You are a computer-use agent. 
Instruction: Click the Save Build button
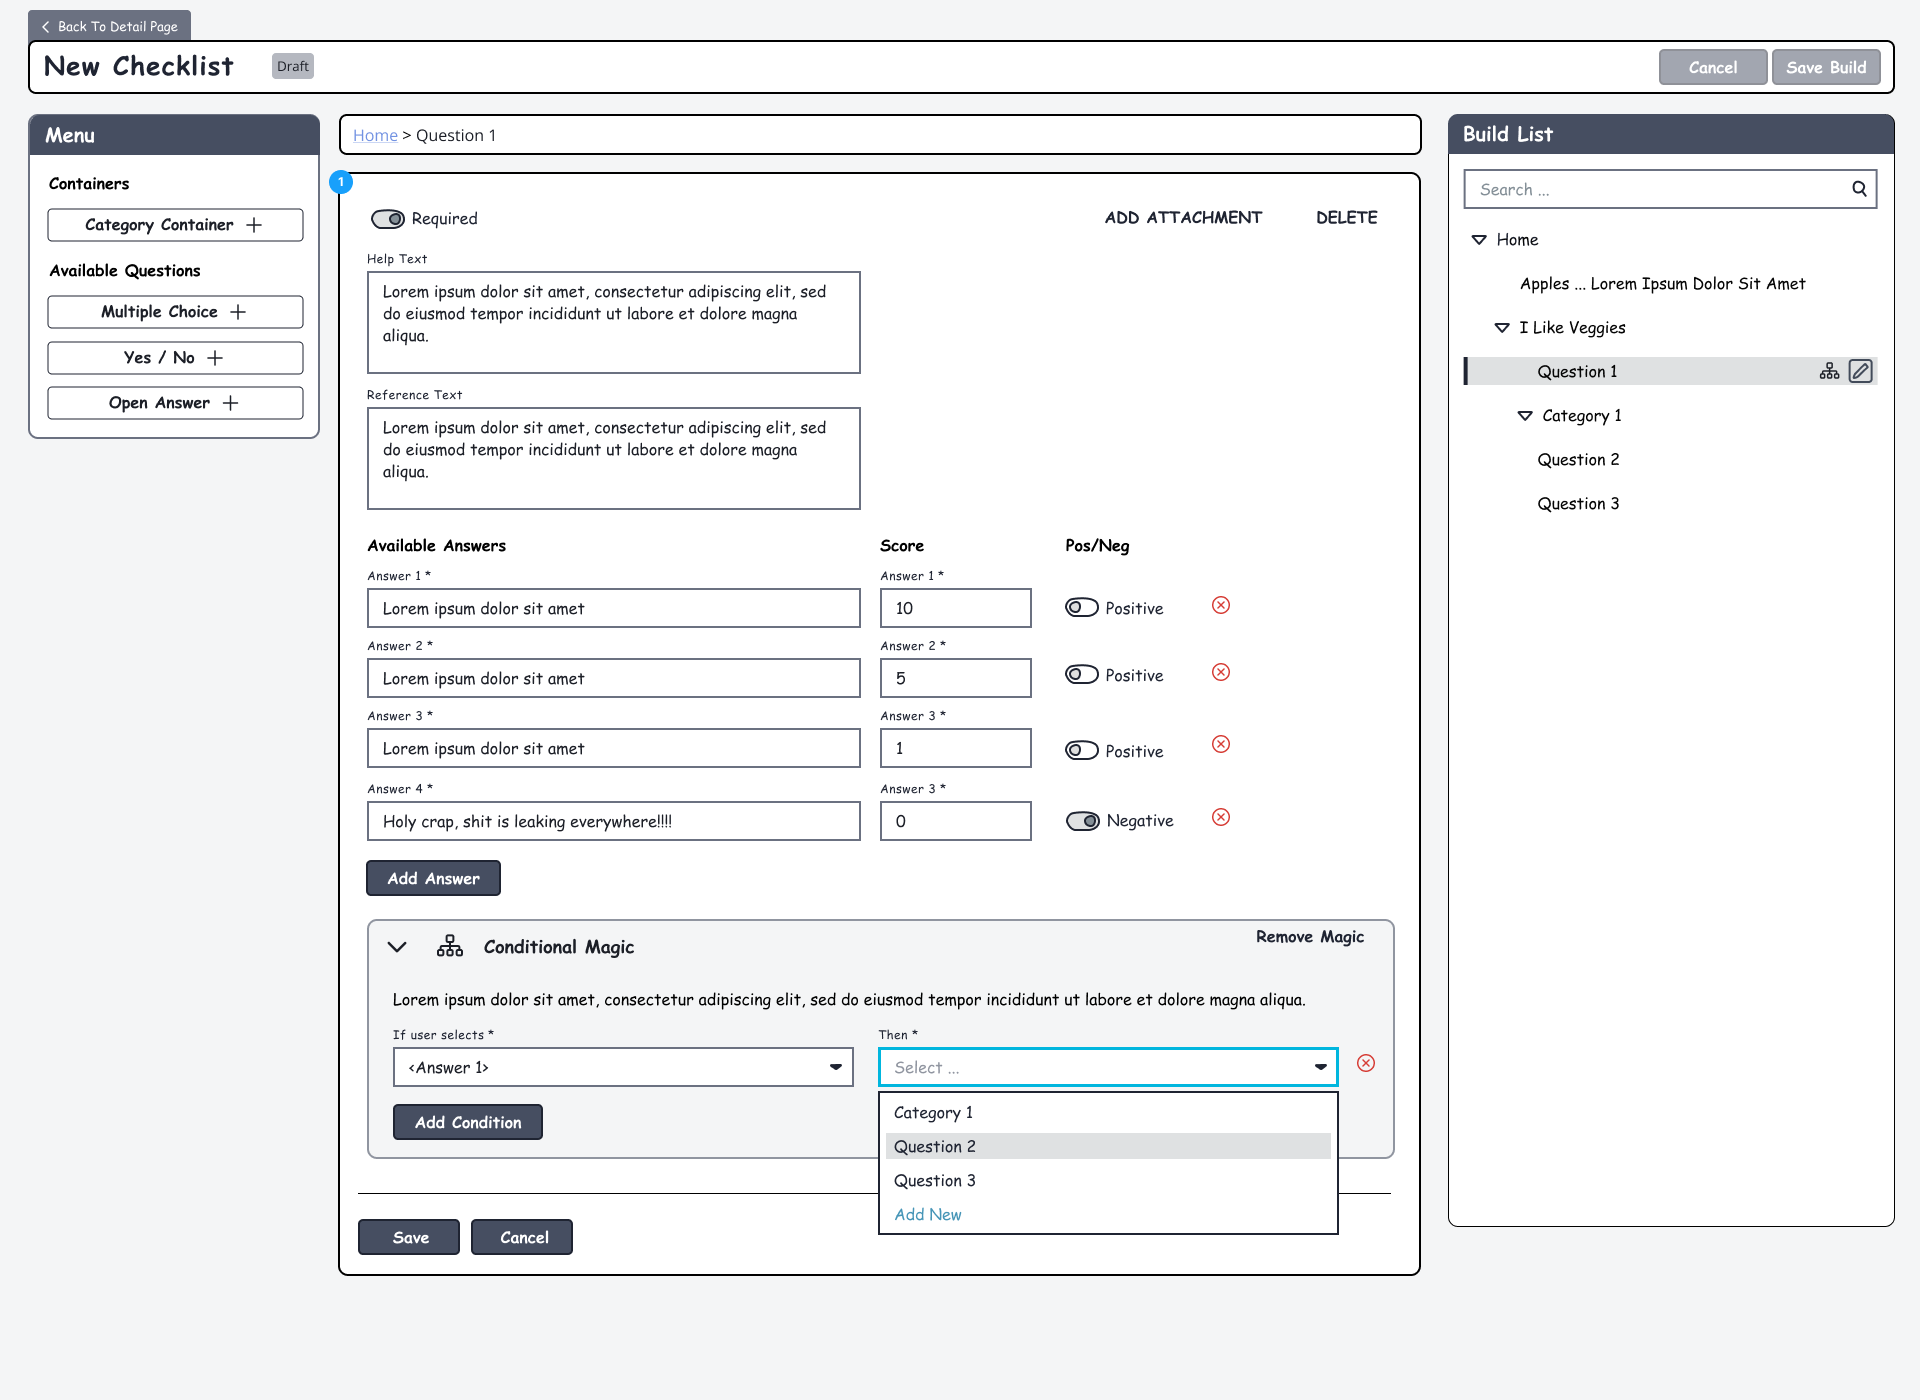tap(1826, 67)
